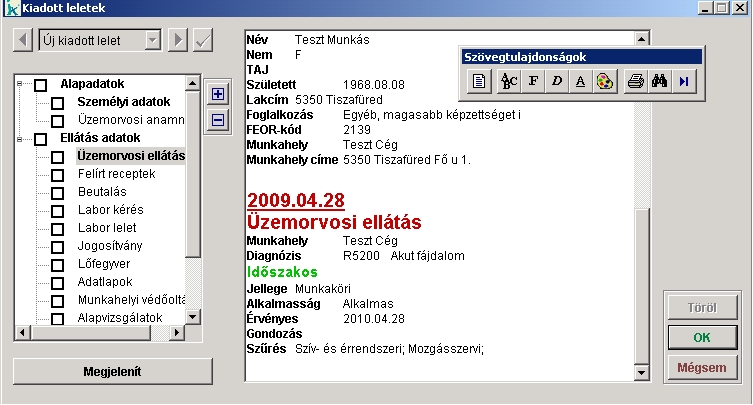Open the color palette icon
This screenshot has height=405, width=753.
coord(604,83)
